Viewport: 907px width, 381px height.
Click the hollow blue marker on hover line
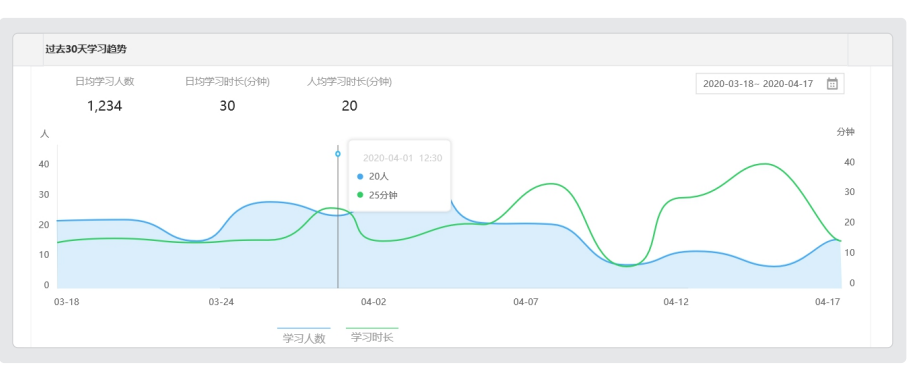pyautogui.click(x=338, y=154)
